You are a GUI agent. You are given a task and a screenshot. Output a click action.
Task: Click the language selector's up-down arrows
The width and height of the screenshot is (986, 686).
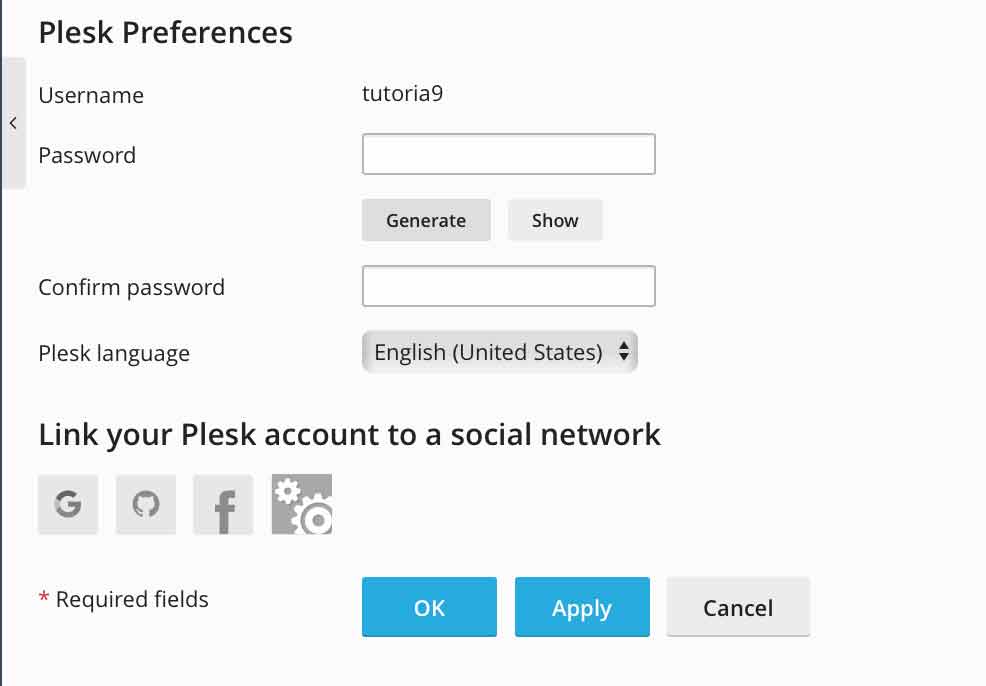[x=625, y=352]
